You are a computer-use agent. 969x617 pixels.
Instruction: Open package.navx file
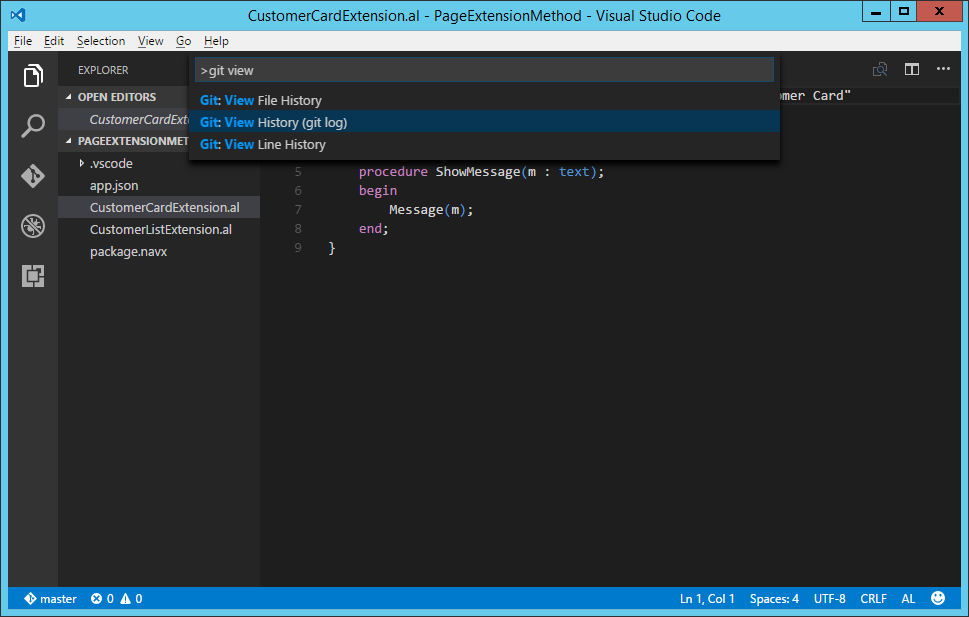click(129, 252)
